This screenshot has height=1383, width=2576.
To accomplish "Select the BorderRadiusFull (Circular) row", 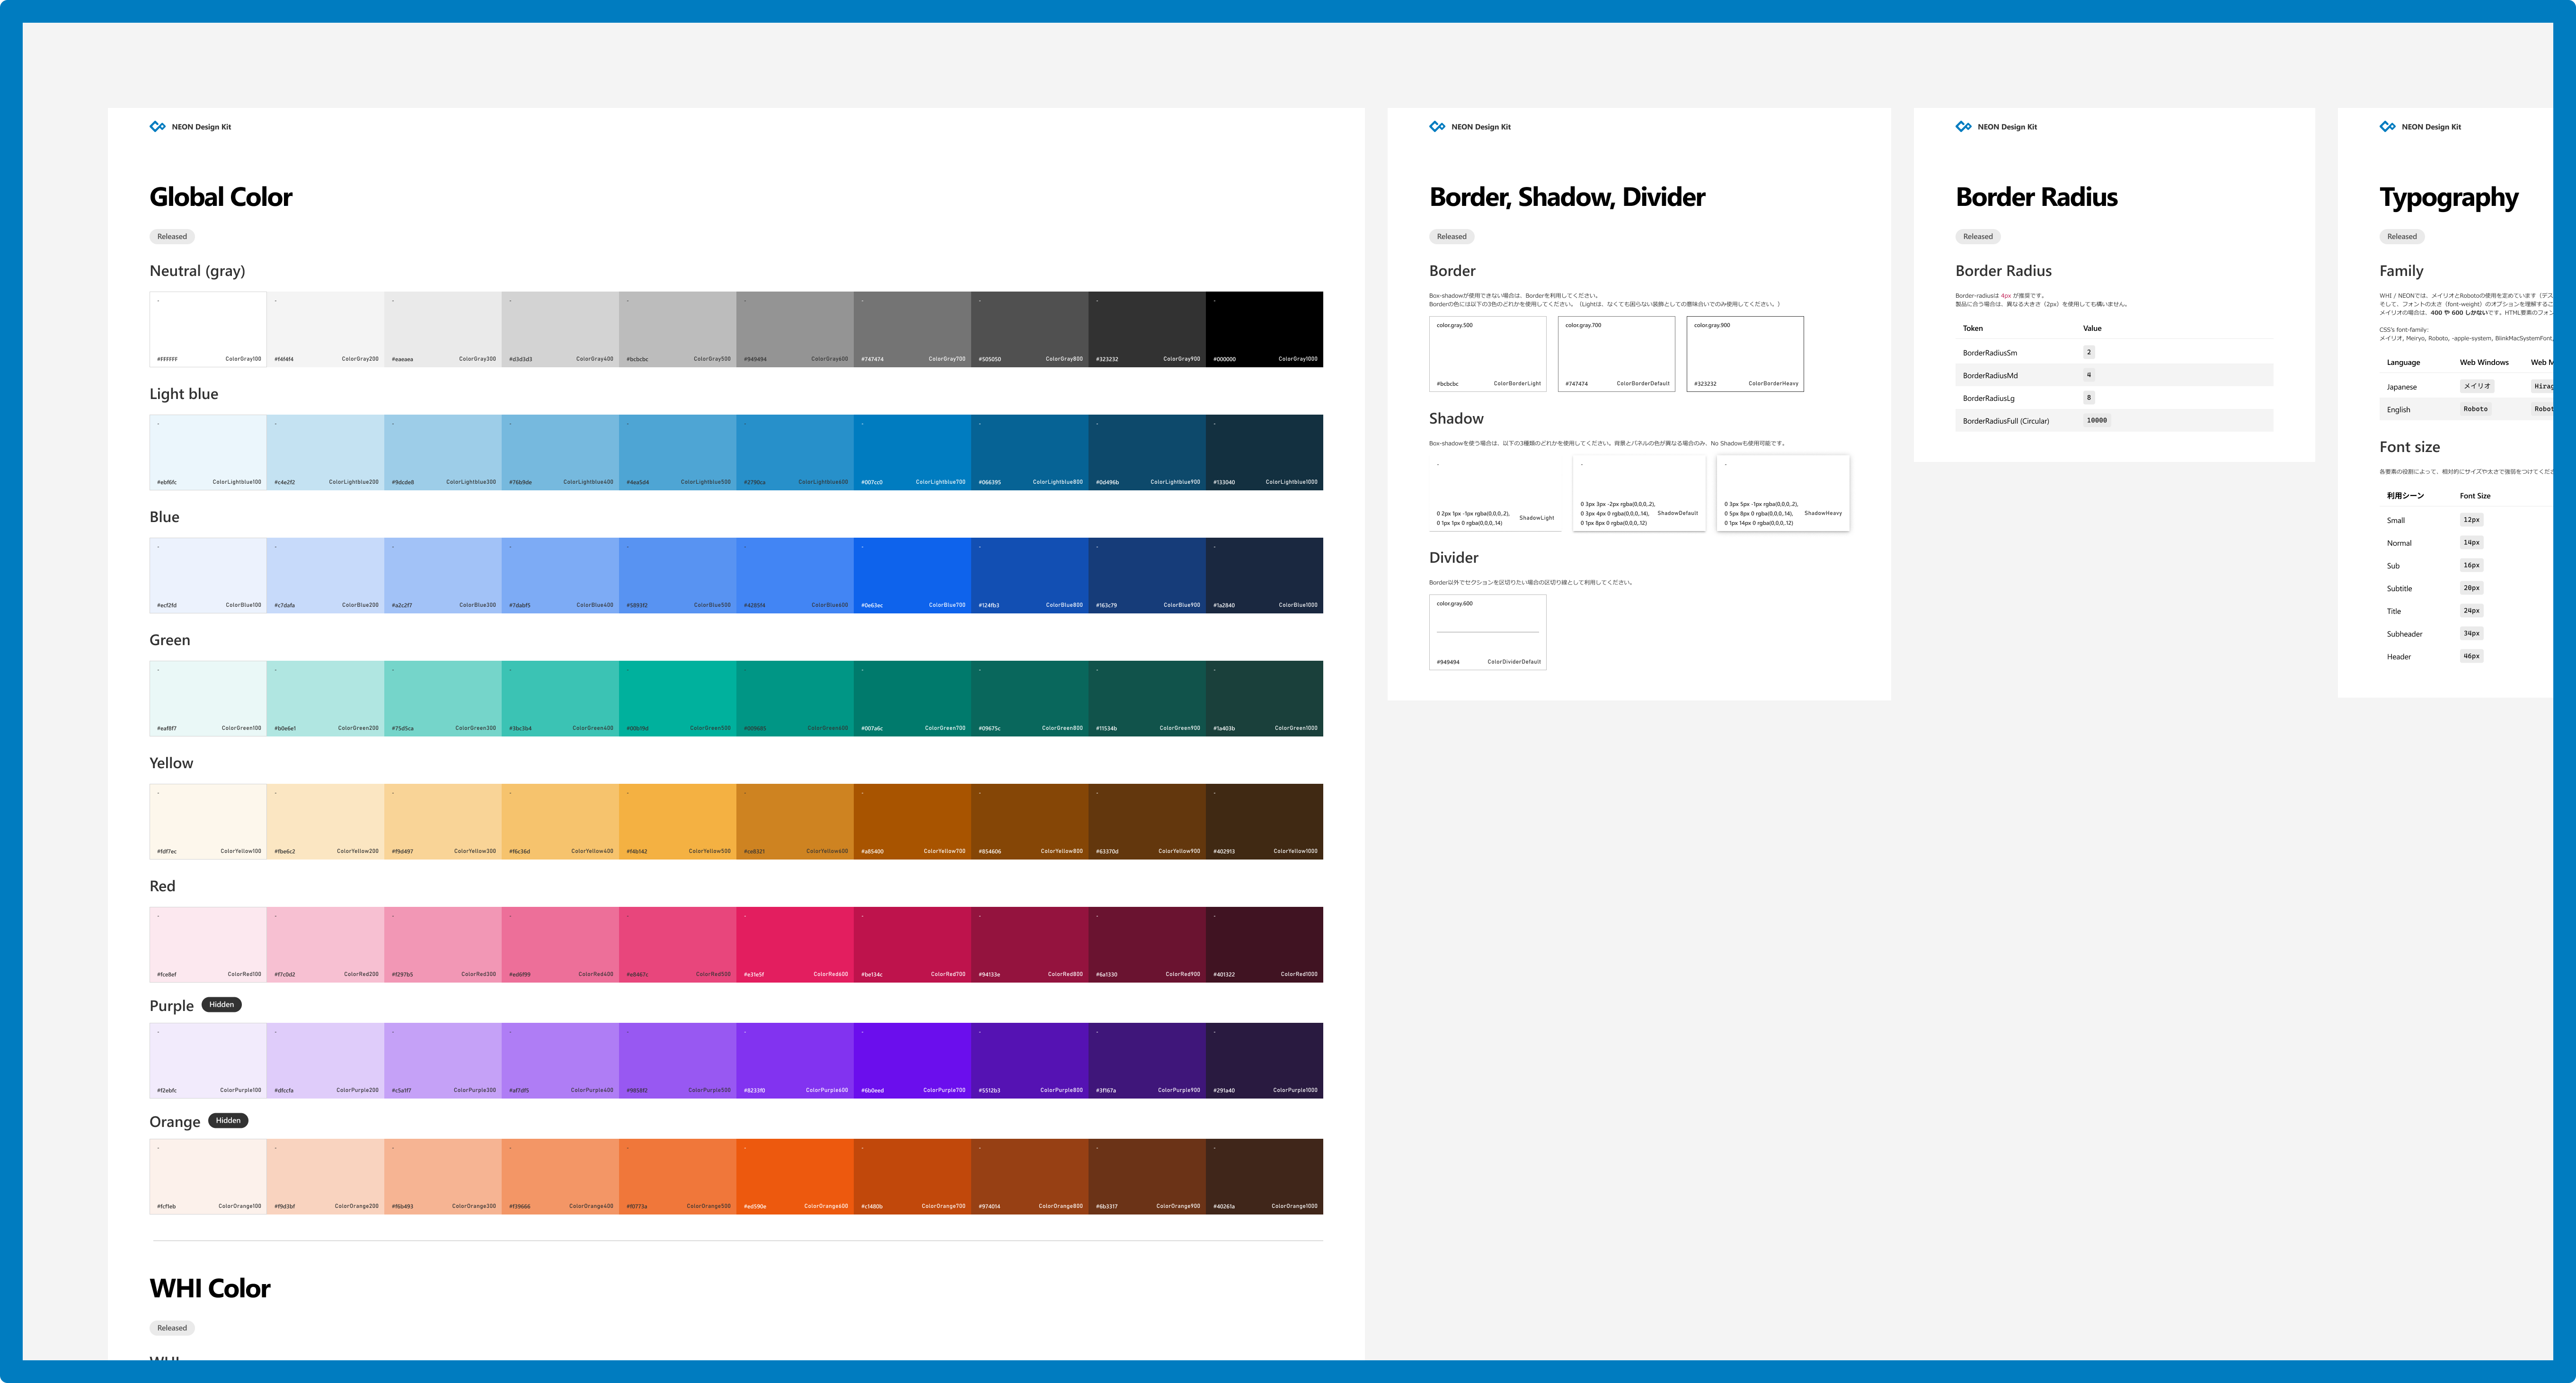I will (2114, 421).
